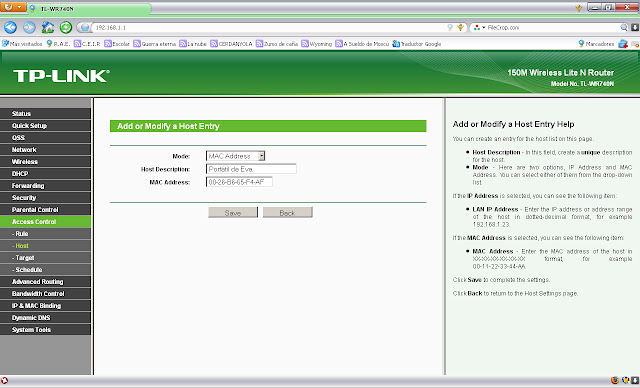
Task: Click the browser Back arrow button
Action: click(x=11, y=27)
